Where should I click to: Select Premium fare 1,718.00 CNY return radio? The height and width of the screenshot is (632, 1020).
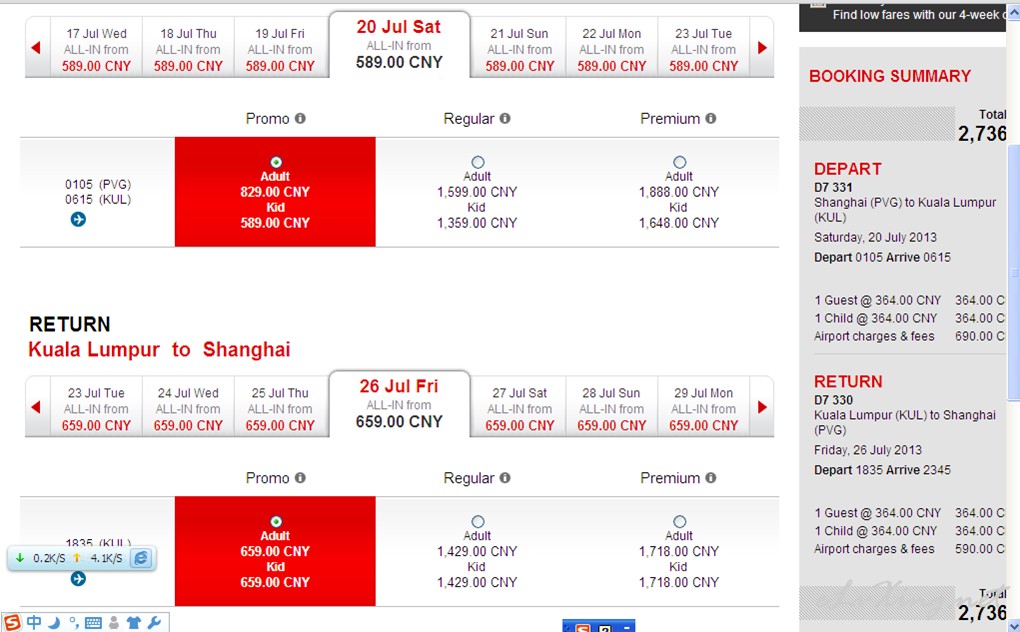pos(679,521)
